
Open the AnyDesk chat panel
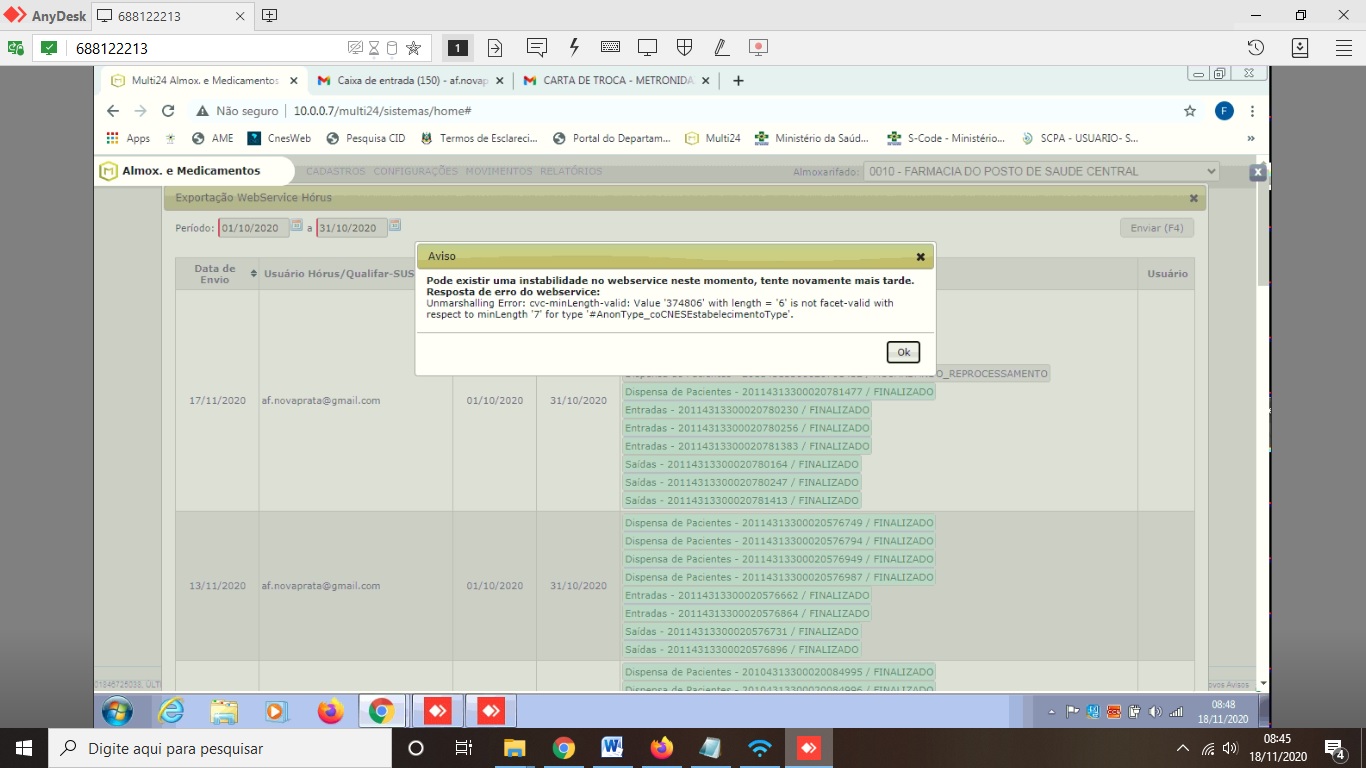coord(539,47)
